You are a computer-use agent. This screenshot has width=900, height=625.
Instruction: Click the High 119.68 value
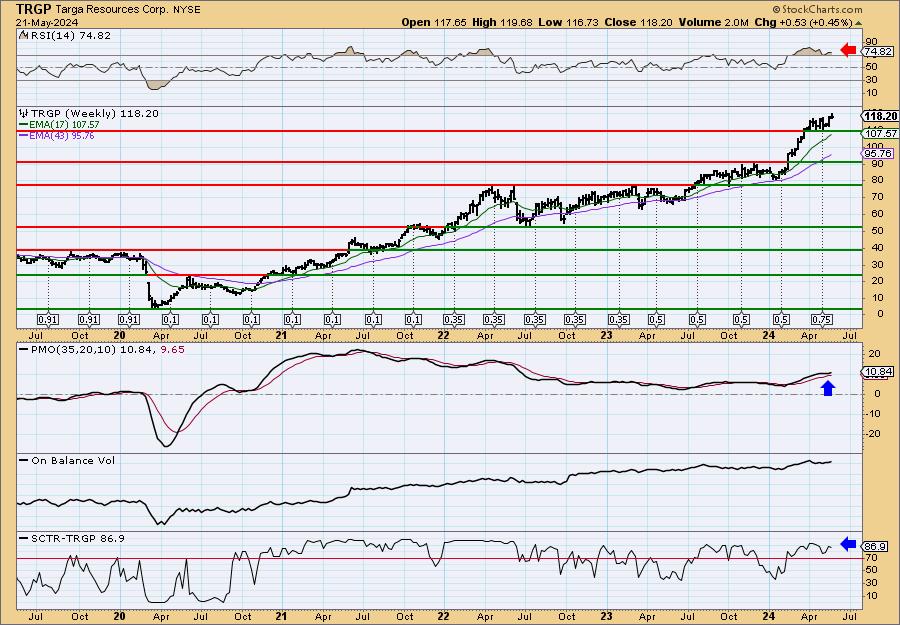(x=503, y=22)
